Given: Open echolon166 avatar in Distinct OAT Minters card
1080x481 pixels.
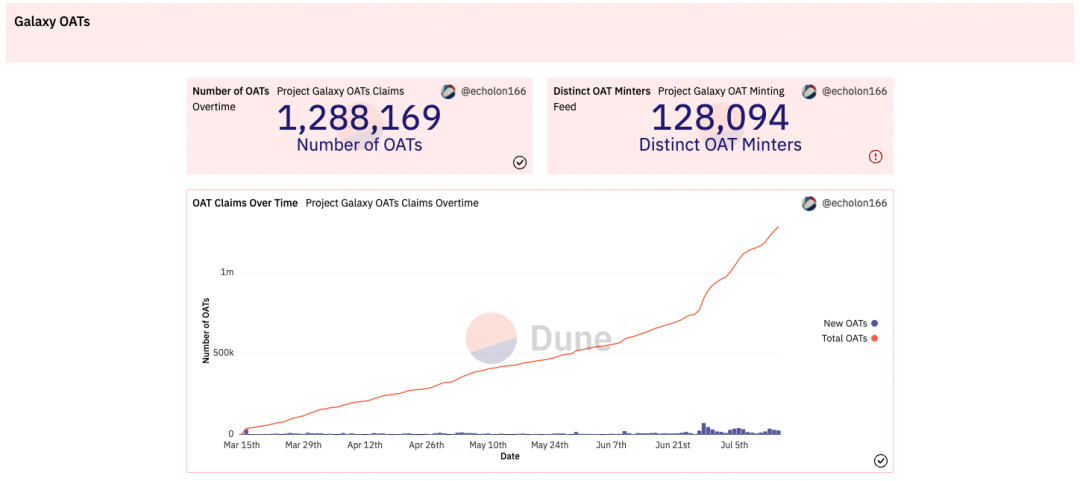Looking at the screenshot, I should pyautogui.click(x=809, y=91).
